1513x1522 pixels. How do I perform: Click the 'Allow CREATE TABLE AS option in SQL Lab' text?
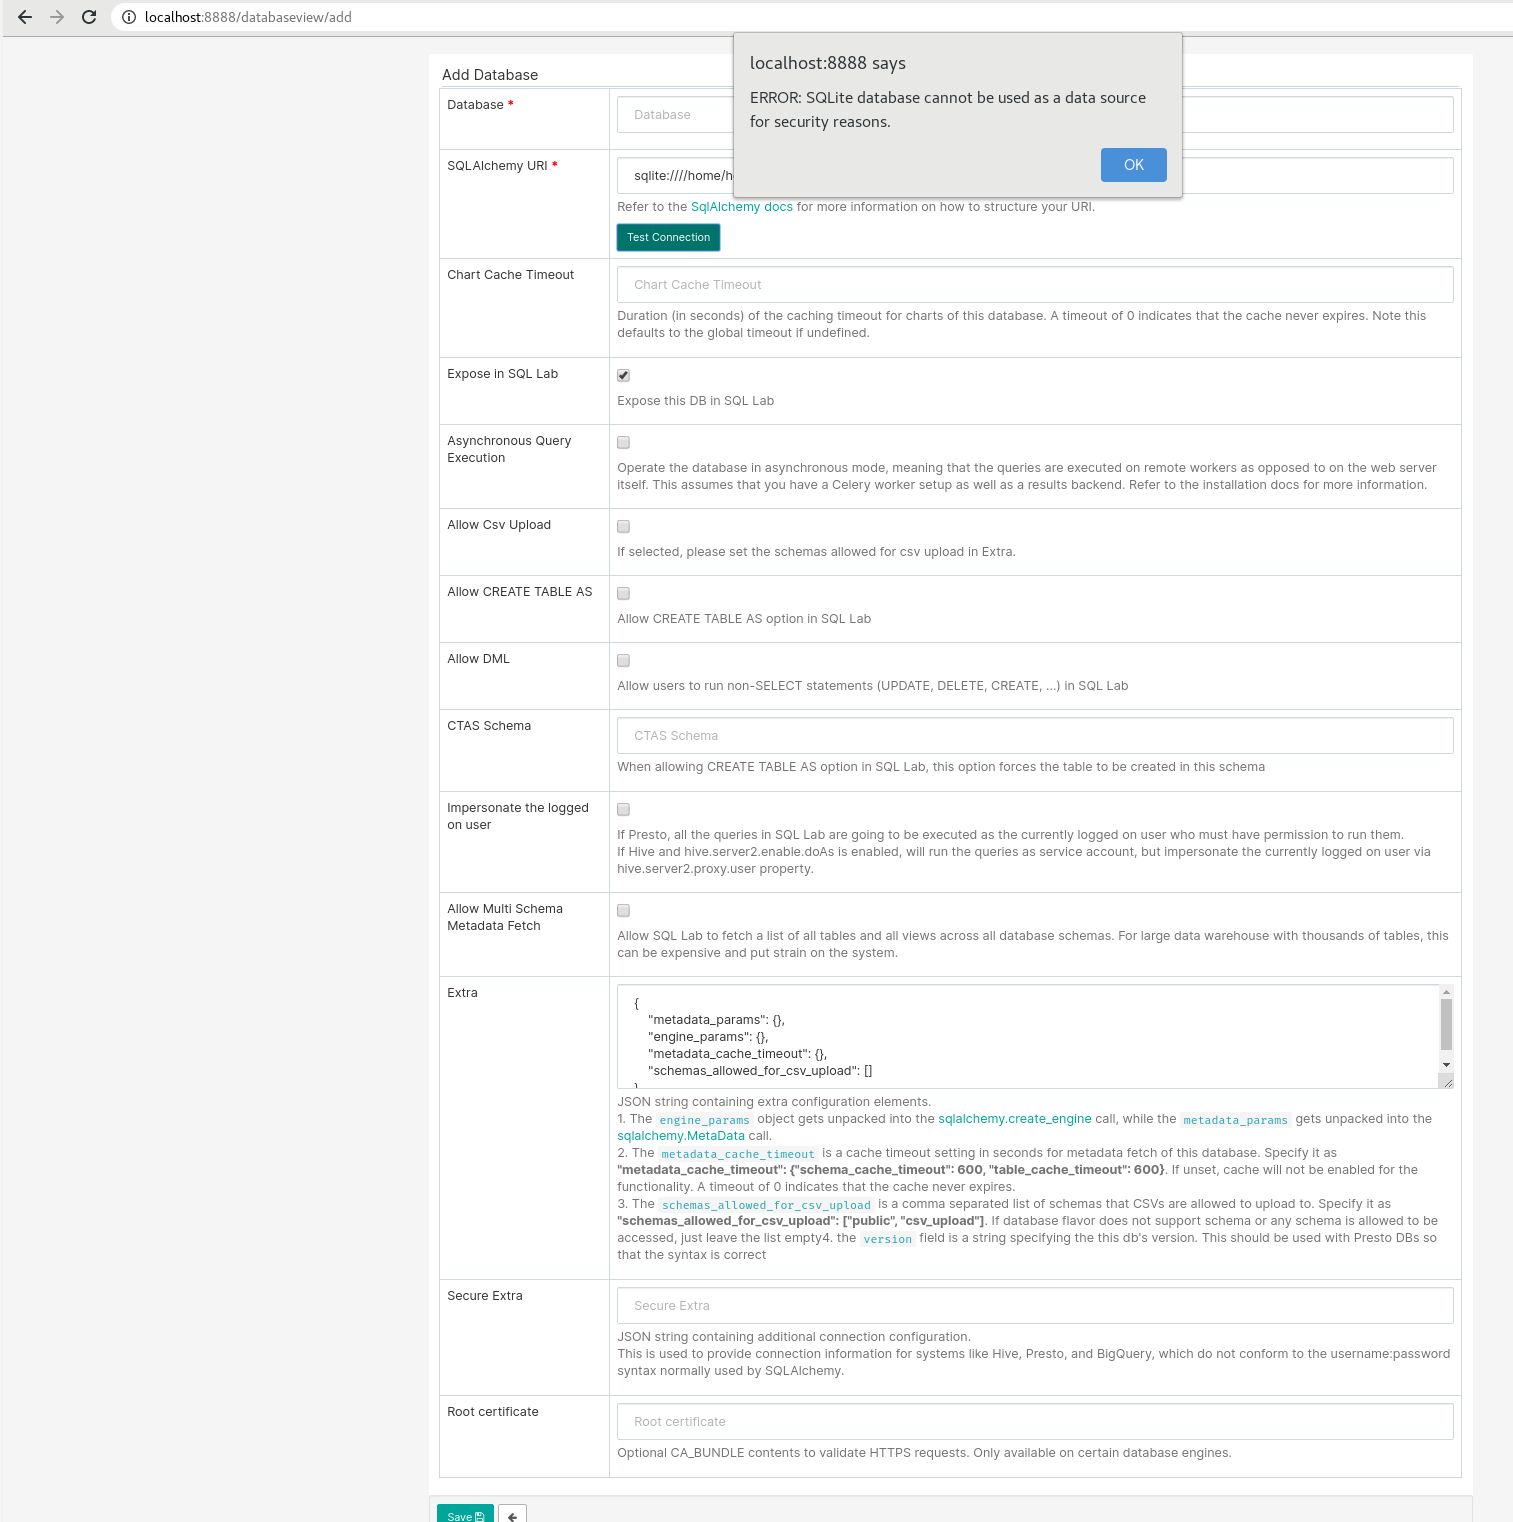pyautogui.click(x=744, y=619)
